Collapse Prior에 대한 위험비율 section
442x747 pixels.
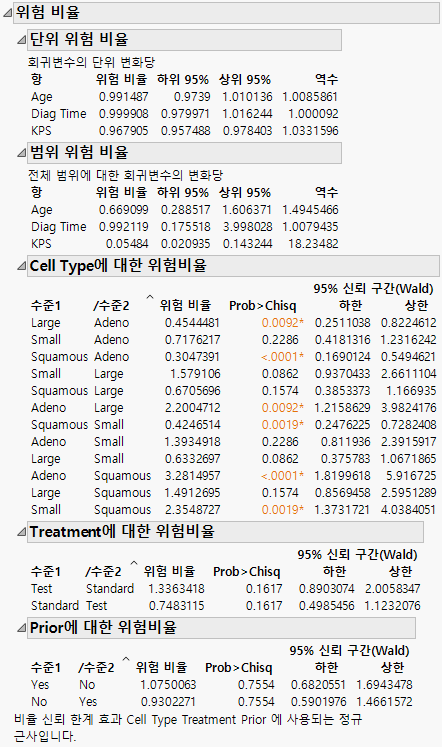[x=21, y=628]
